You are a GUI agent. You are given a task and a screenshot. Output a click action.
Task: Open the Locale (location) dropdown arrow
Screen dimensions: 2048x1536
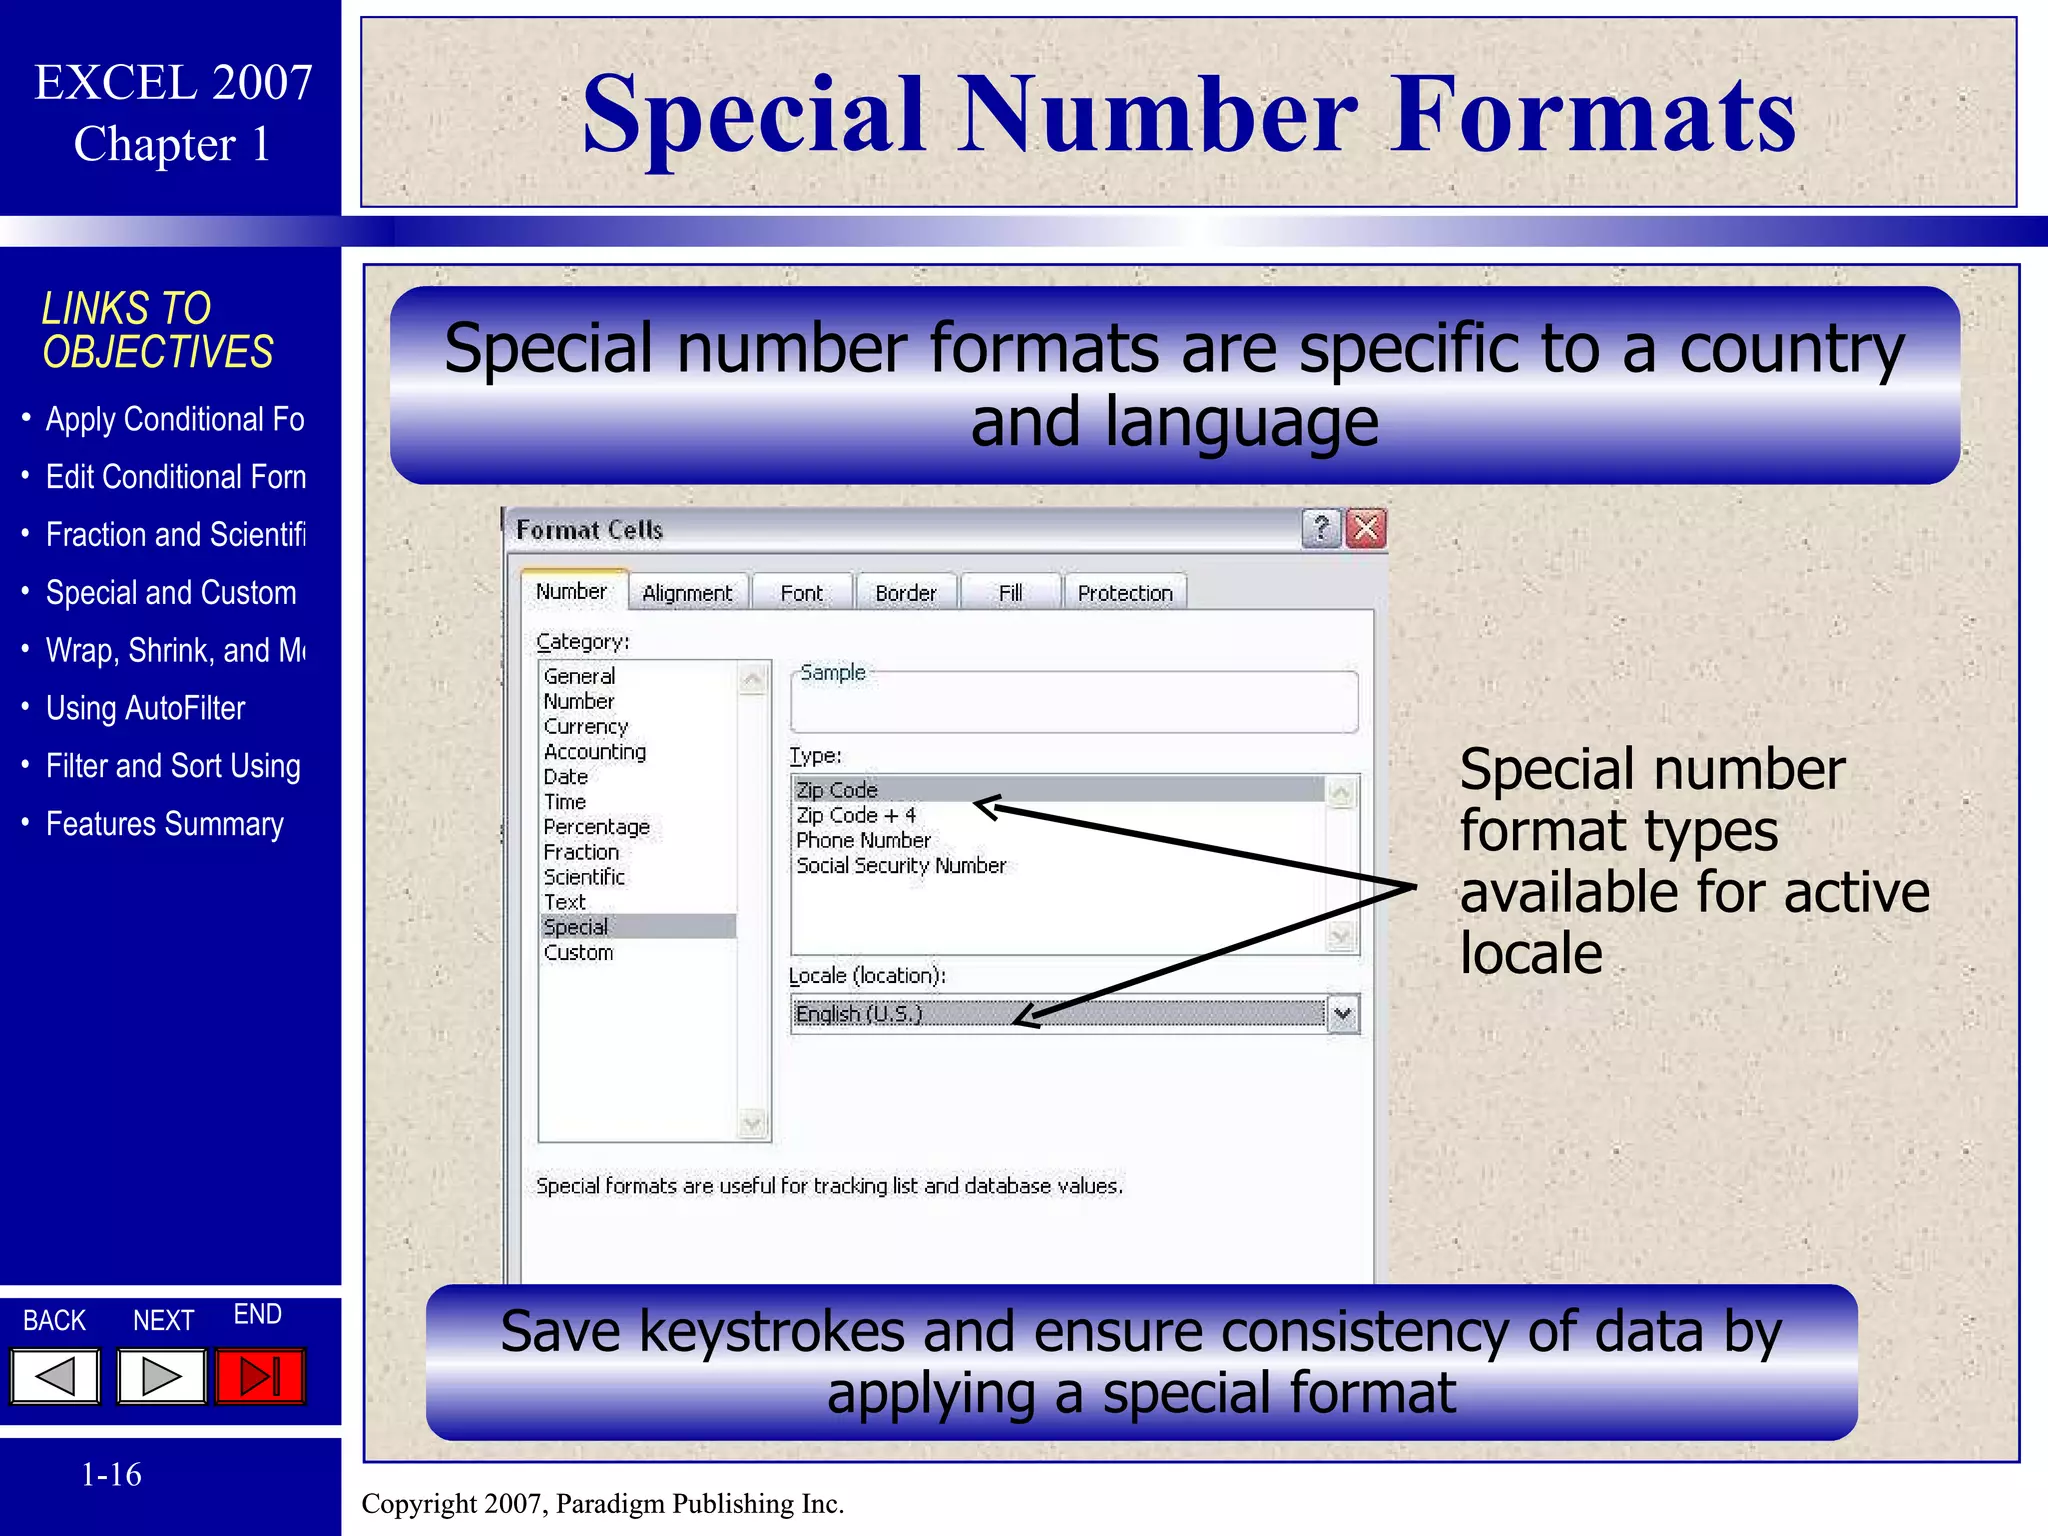click(x=1343, y=1013)
